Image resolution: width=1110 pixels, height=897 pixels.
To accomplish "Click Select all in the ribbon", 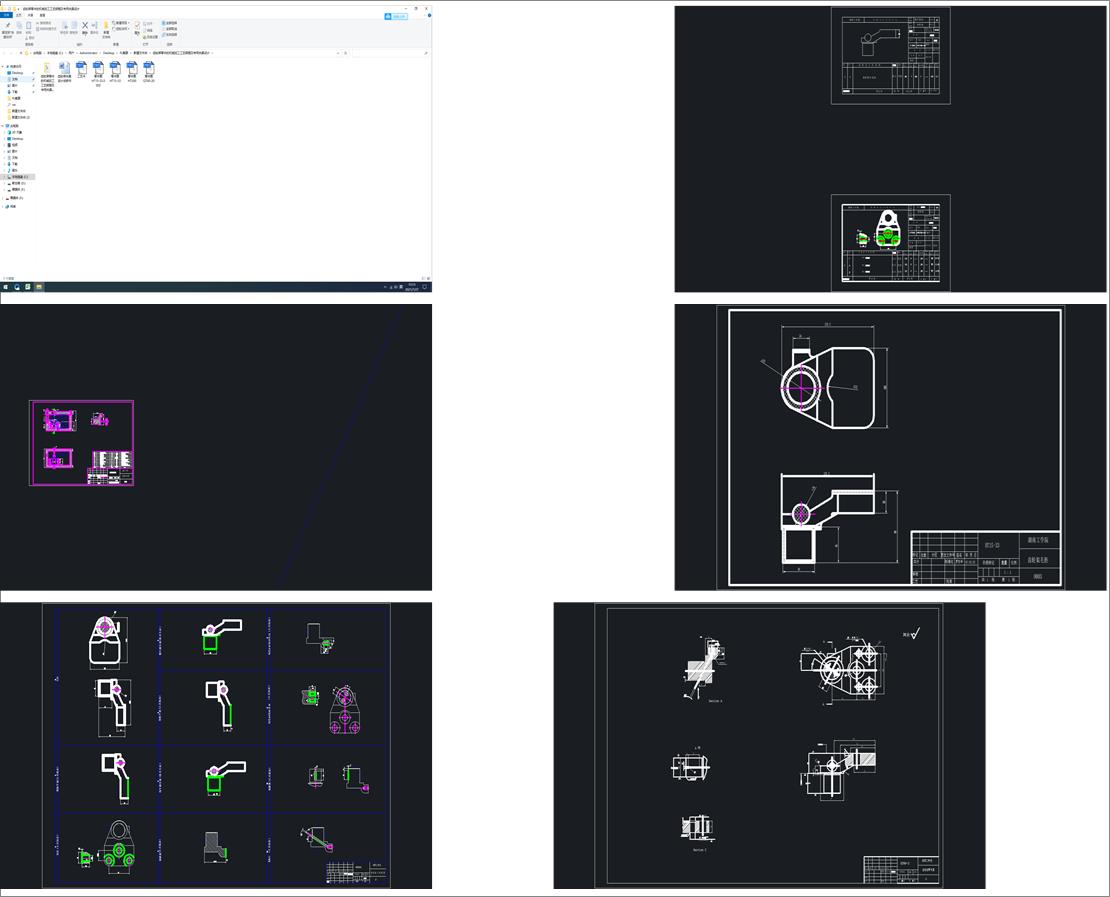I will 169,23.
